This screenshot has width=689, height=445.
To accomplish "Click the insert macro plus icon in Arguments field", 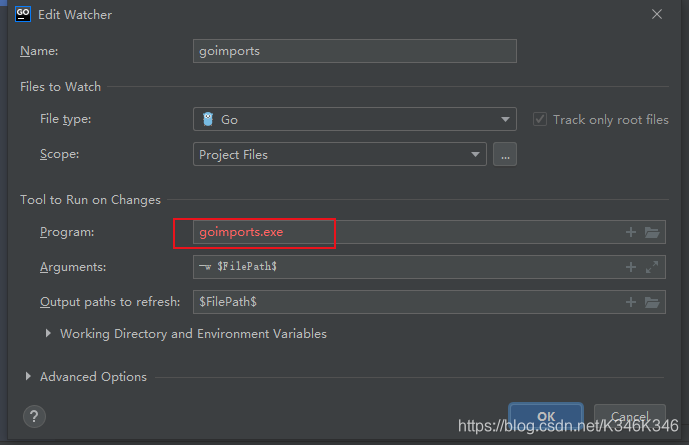I will coord(630,267).
